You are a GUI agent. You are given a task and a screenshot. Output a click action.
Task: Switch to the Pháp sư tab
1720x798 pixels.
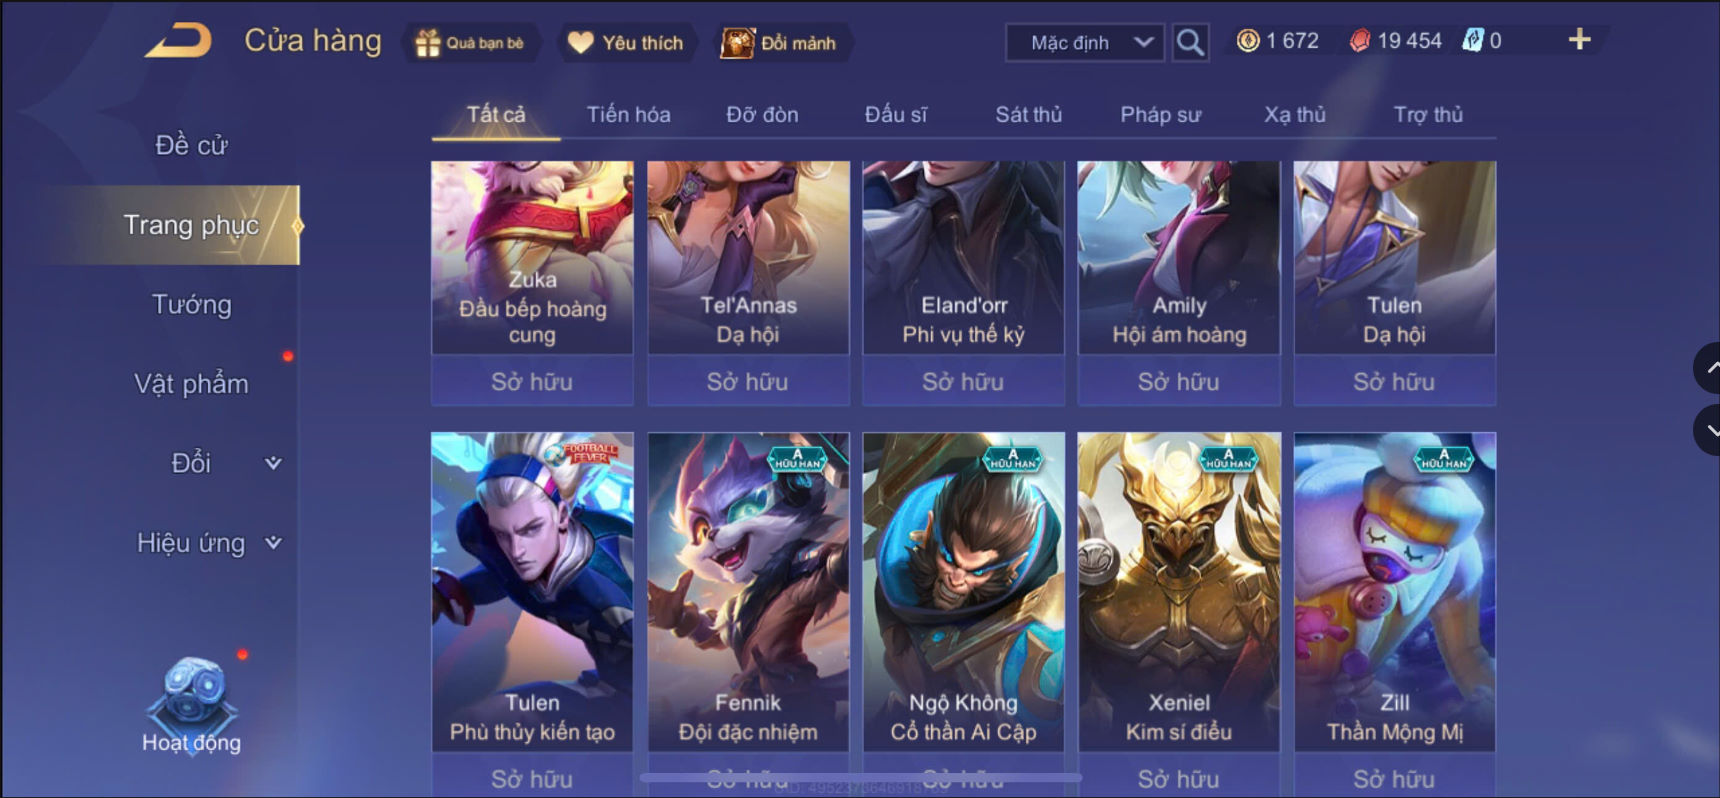[x=1160, y=115]
